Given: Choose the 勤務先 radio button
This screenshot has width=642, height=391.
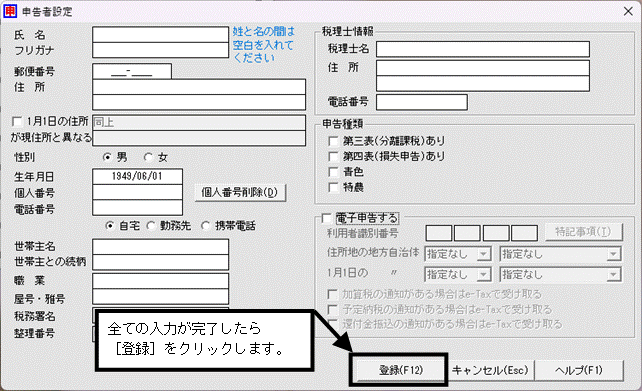Looking at the screenshot, I should pos(151,226).
